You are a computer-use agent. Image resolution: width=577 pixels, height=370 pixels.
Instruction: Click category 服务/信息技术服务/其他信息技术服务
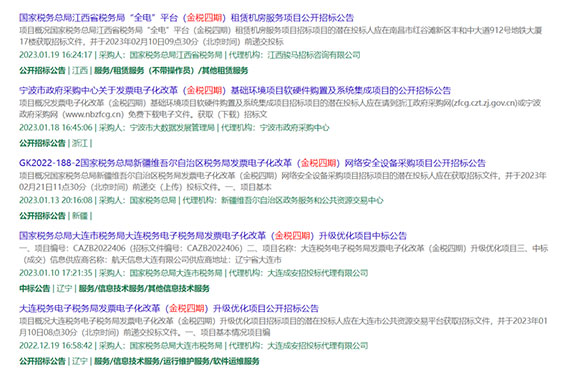[x=144, y=288]
